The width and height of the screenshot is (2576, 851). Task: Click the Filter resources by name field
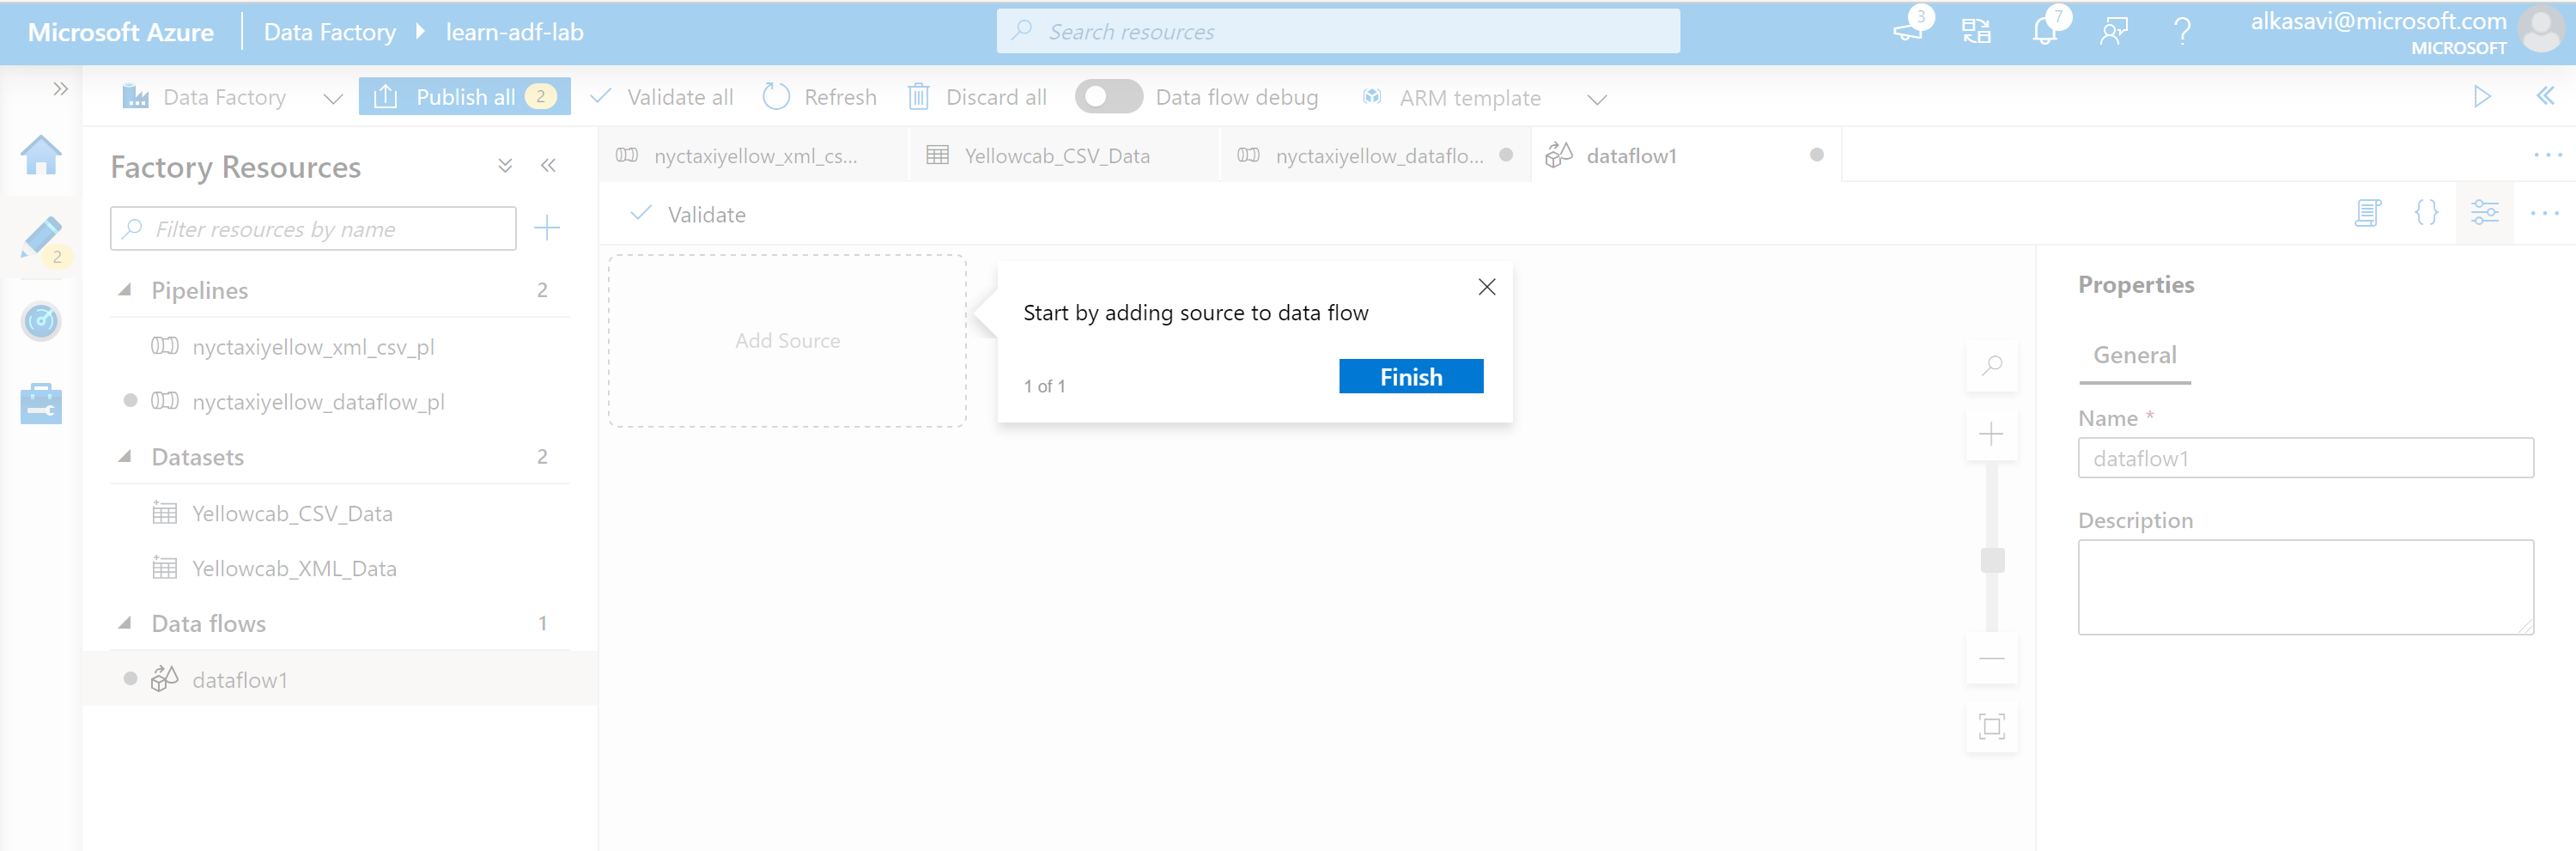pyautogui.click(x=313, y=229)
